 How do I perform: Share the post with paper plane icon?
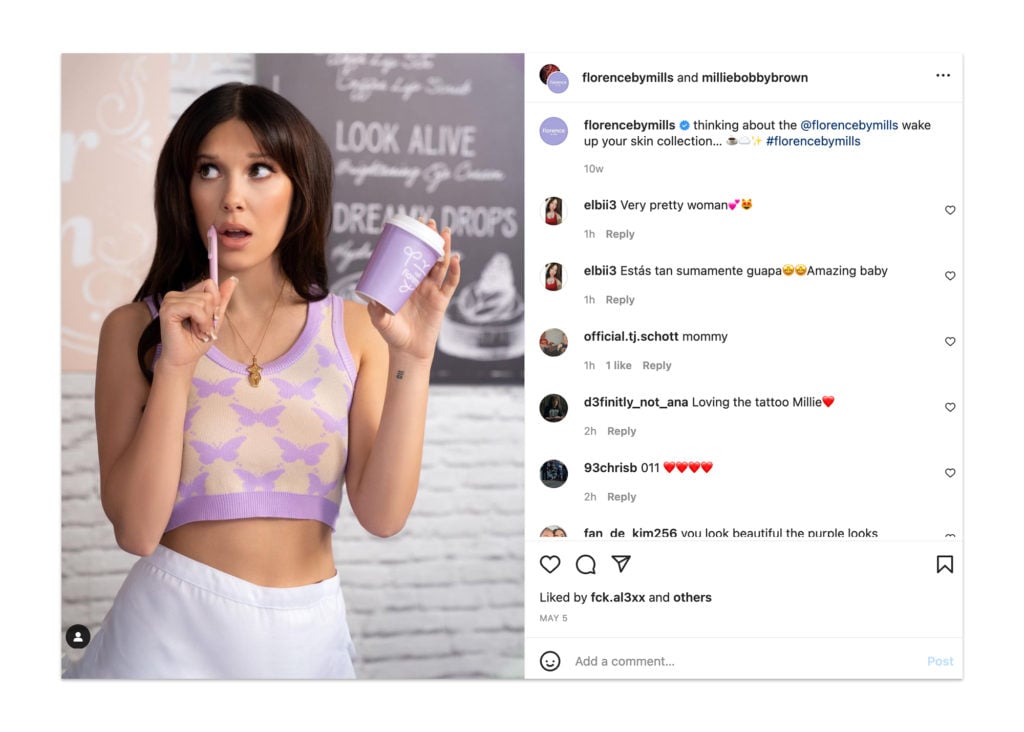coord(621,564)
